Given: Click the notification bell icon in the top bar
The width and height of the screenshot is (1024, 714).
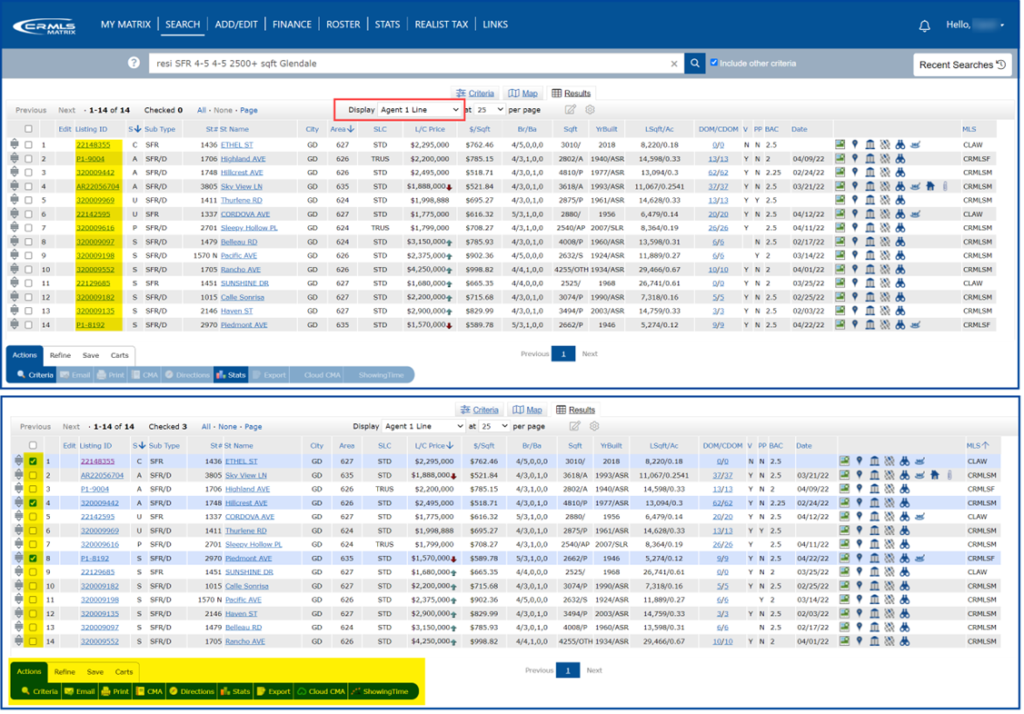Looking at the screenshot, I should click(925, 25).
